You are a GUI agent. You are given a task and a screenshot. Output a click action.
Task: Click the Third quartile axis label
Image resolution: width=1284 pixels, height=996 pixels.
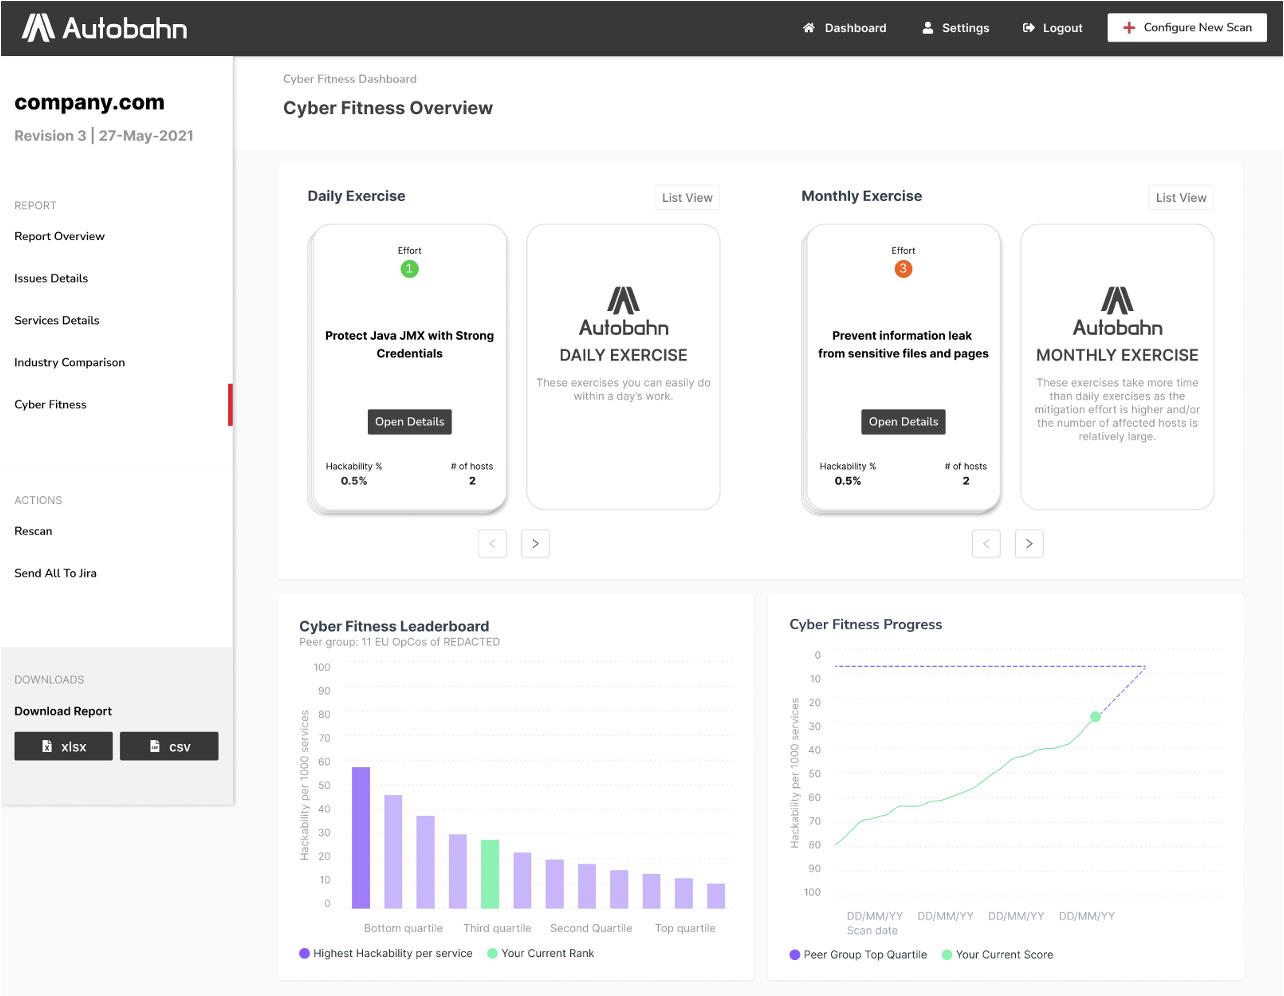click(498, 929)
